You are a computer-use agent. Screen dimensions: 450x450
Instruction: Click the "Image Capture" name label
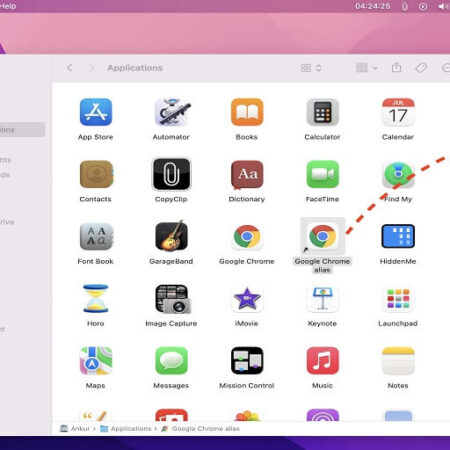click(171, 324)
